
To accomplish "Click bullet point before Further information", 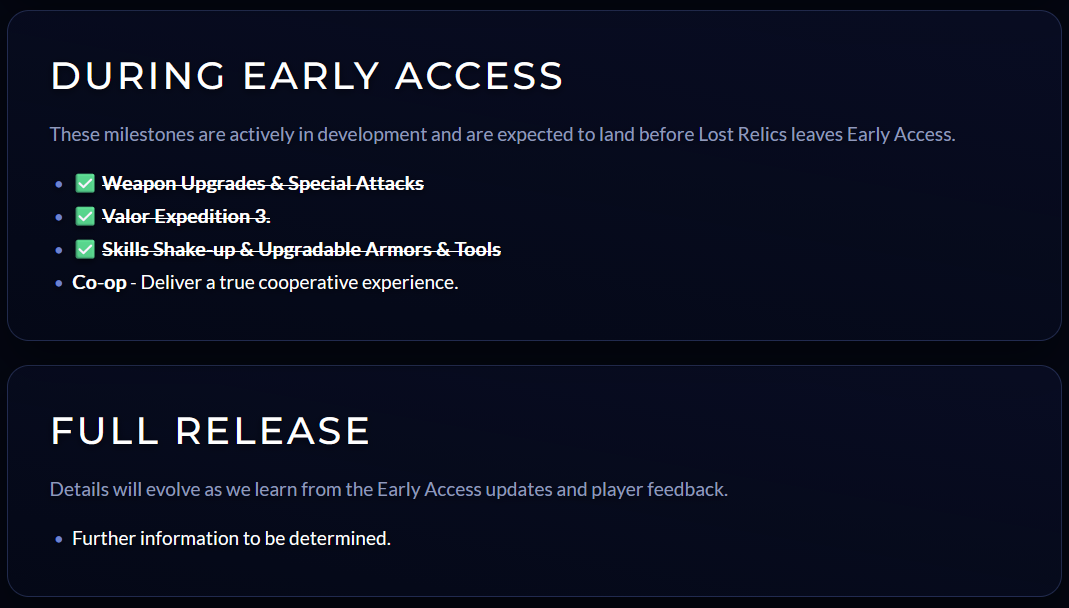I will point(59,540).
